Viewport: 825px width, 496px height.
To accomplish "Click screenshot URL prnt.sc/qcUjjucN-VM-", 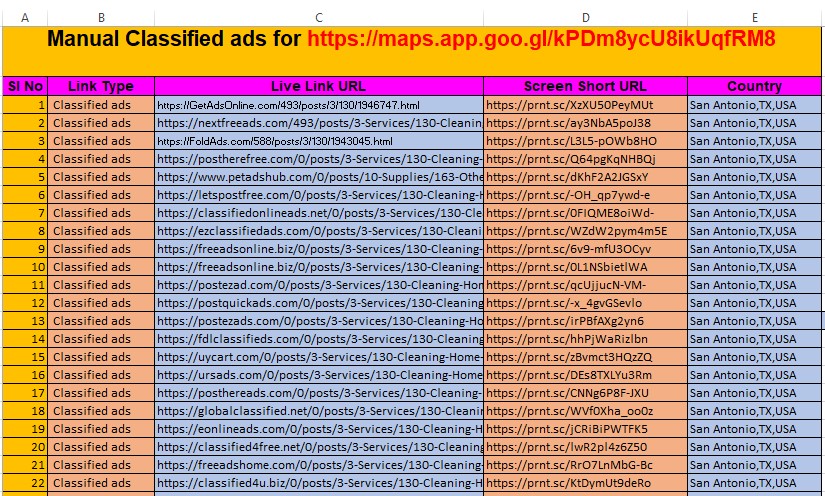I will pos(566,285).
